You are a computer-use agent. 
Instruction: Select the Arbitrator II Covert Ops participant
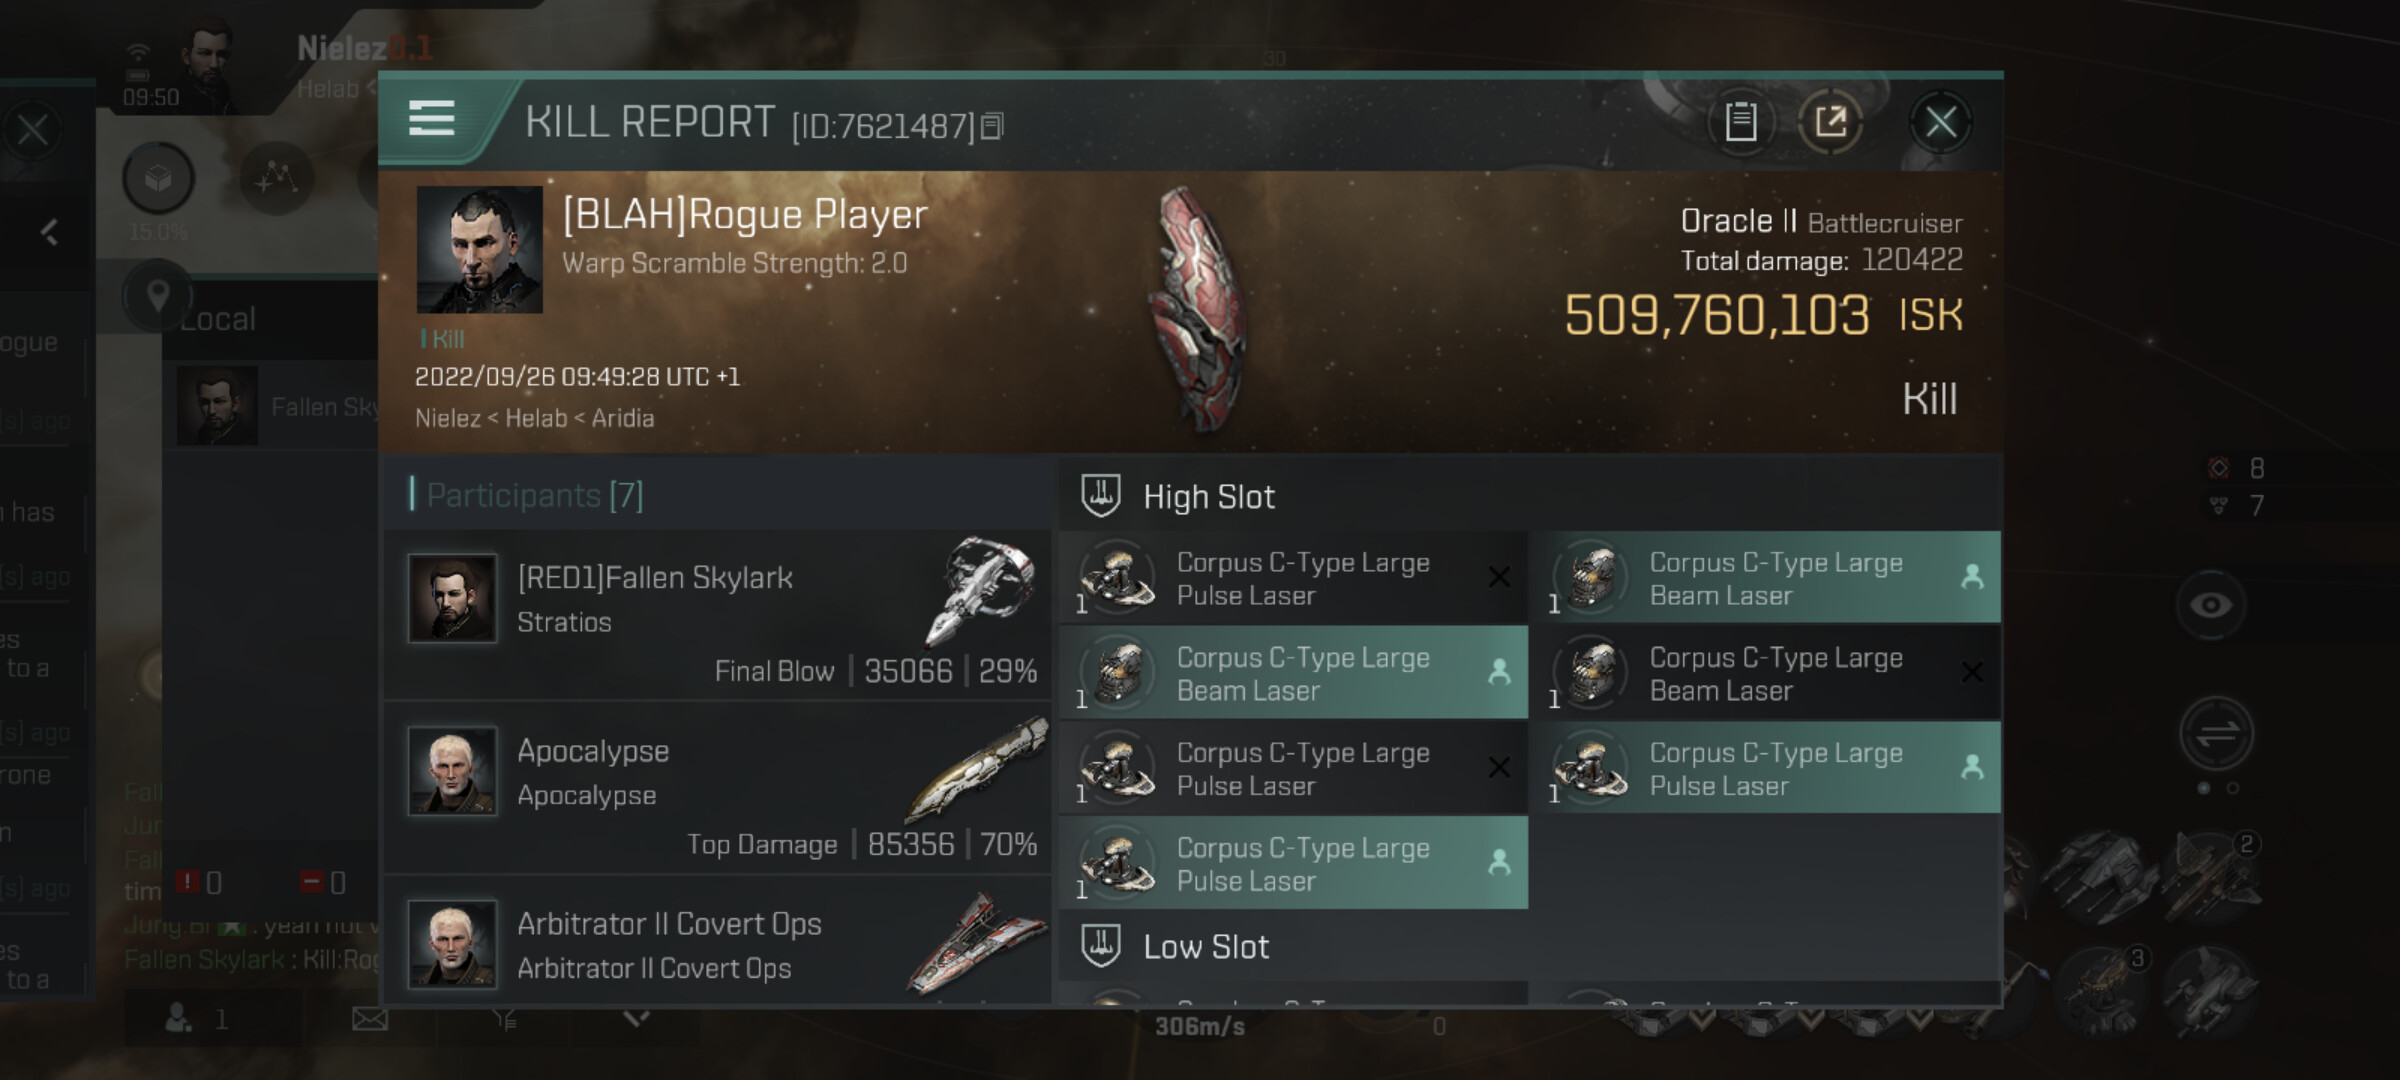(718, 942)
